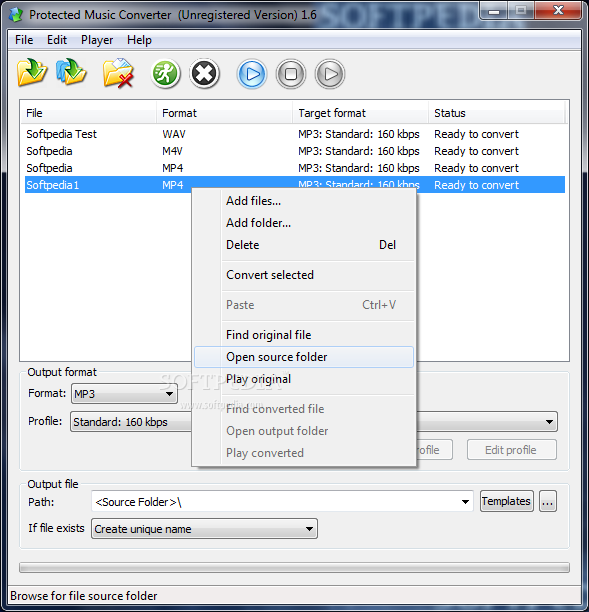Select the Softpedia1 file row
This screenshot has height=612, width=589.
point(295,185)
